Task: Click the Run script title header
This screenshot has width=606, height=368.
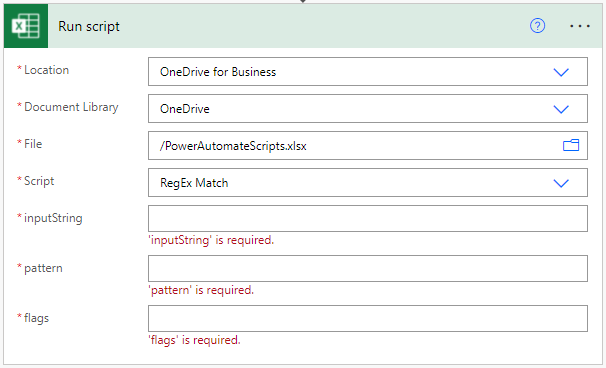Action: 89,26
